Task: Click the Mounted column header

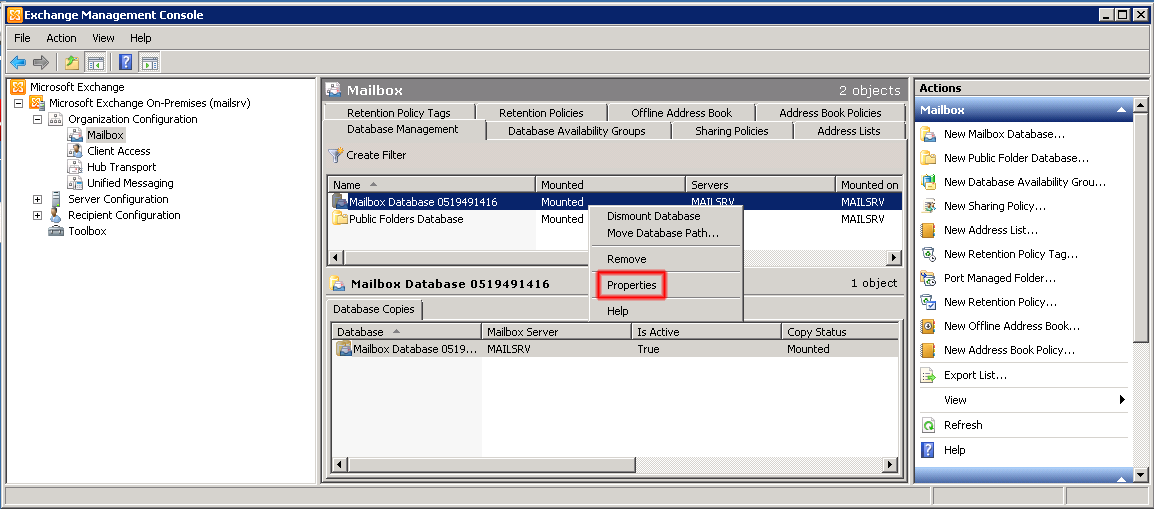Action: coord(610,185)
